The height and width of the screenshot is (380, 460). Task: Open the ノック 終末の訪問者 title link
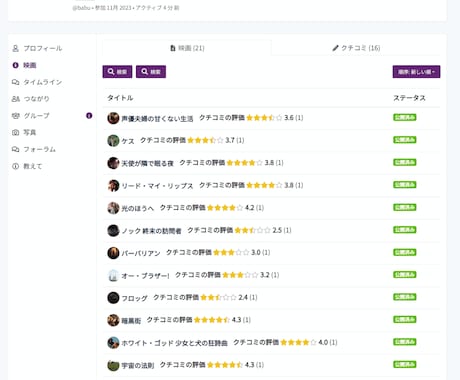tap(151, 231)
